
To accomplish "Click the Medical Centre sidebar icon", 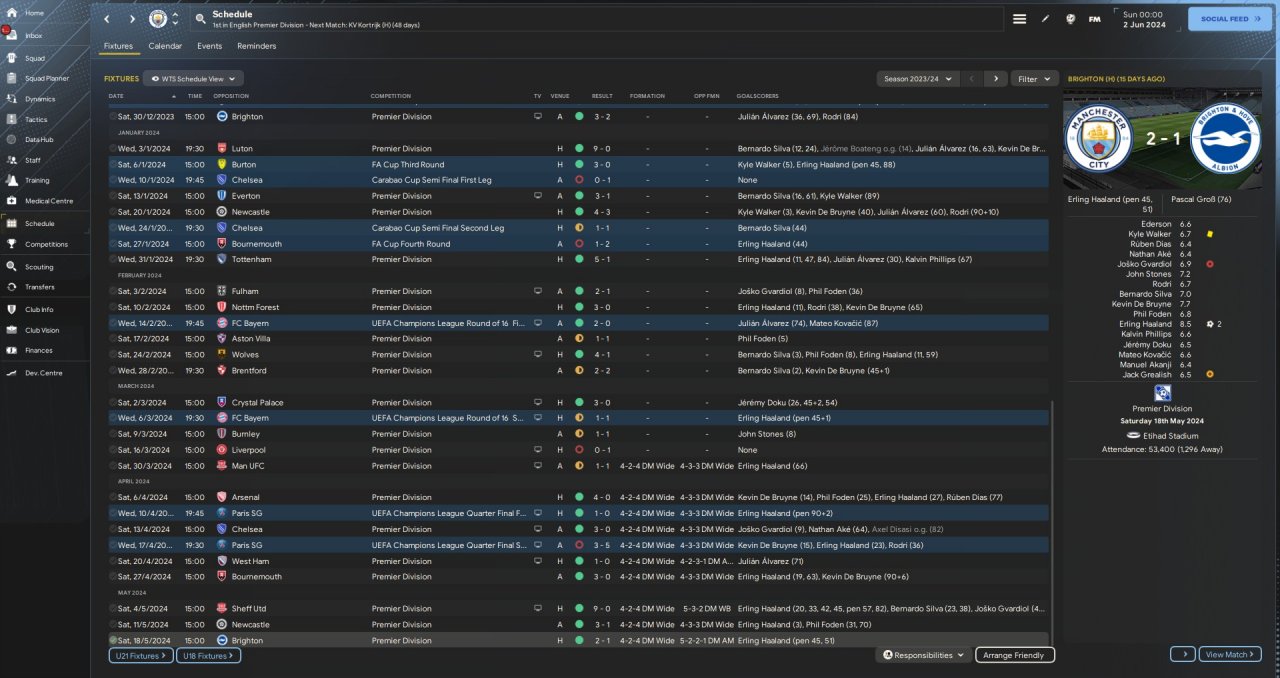I will 13,201.
